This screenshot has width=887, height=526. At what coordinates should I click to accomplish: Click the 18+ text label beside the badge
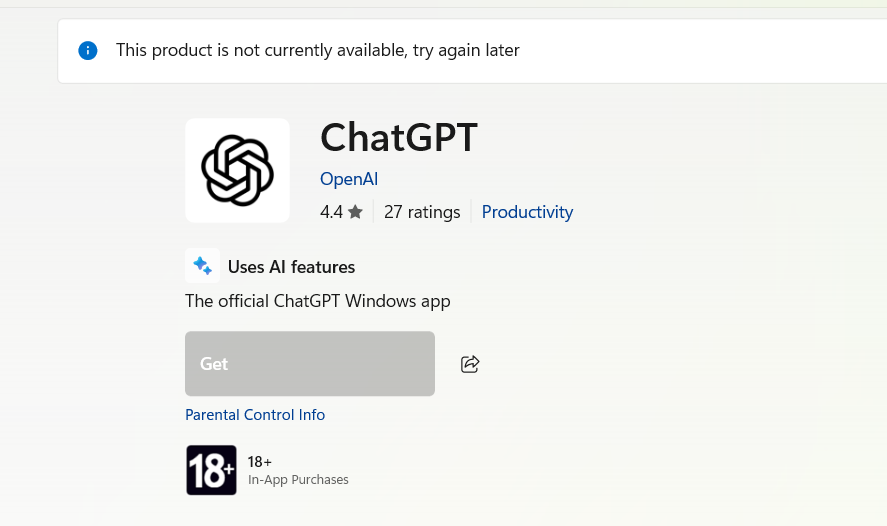click(x=260, y=462)
